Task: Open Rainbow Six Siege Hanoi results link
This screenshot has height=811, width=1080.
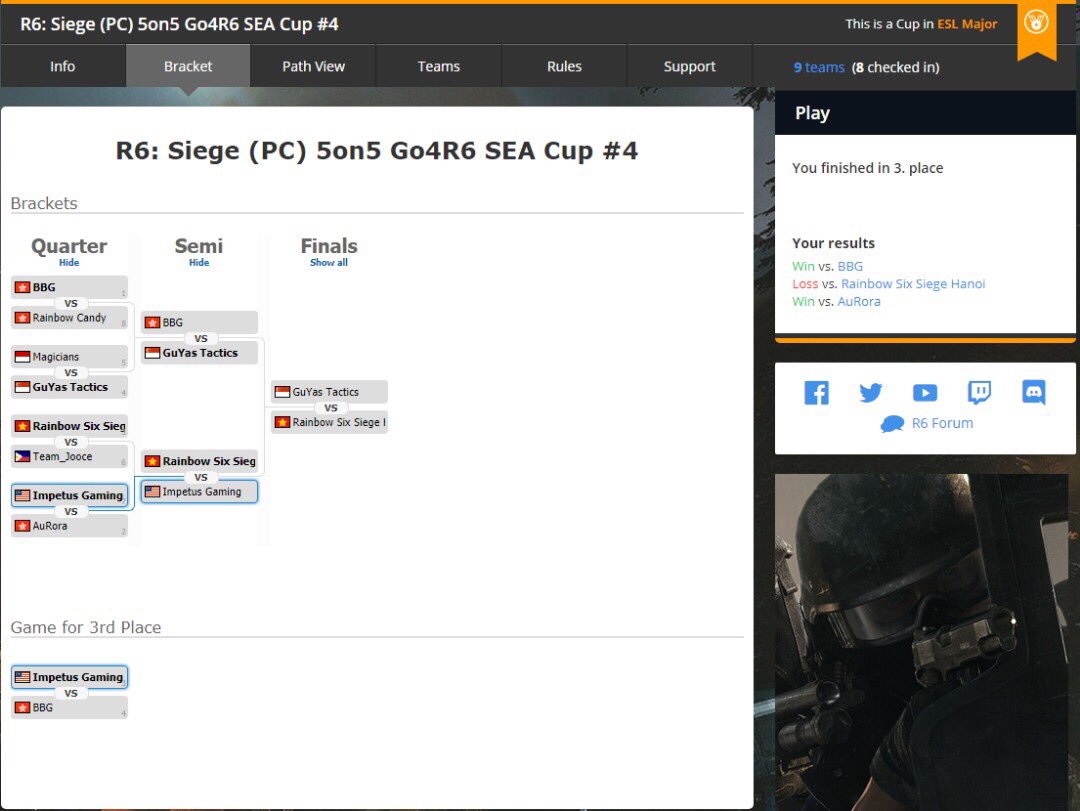Action: [x=913, y=284]
